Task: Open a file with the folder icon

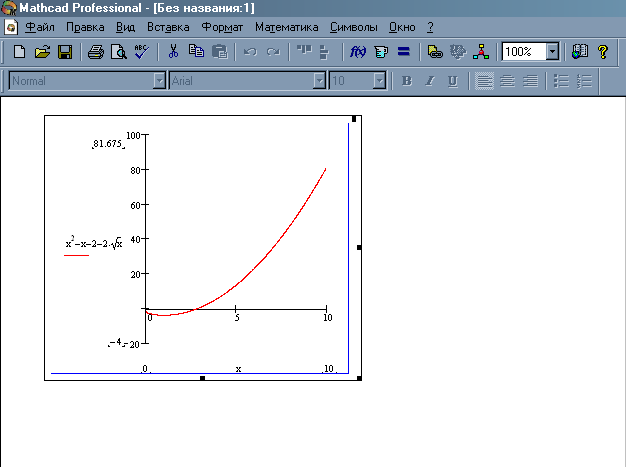Action: point(42,52)
